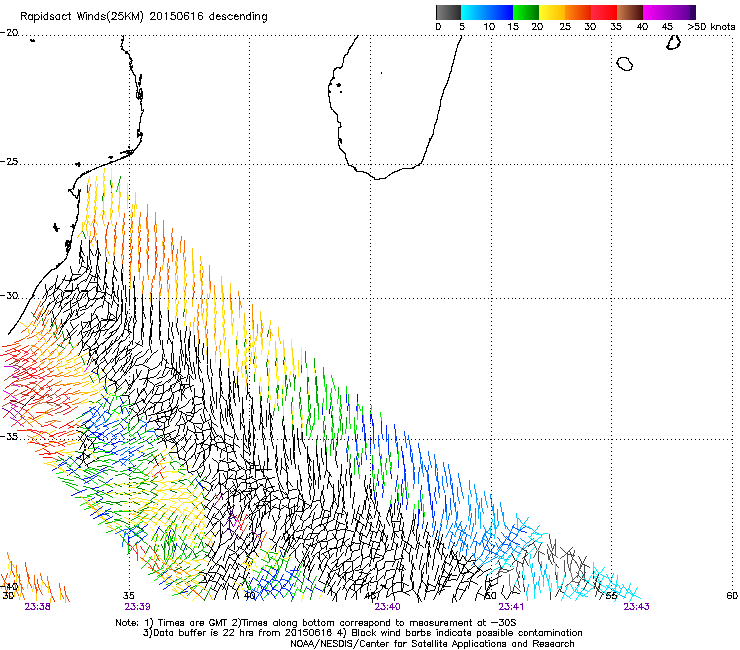
Task: Click the '25' legend tick label
Action: 565,27
